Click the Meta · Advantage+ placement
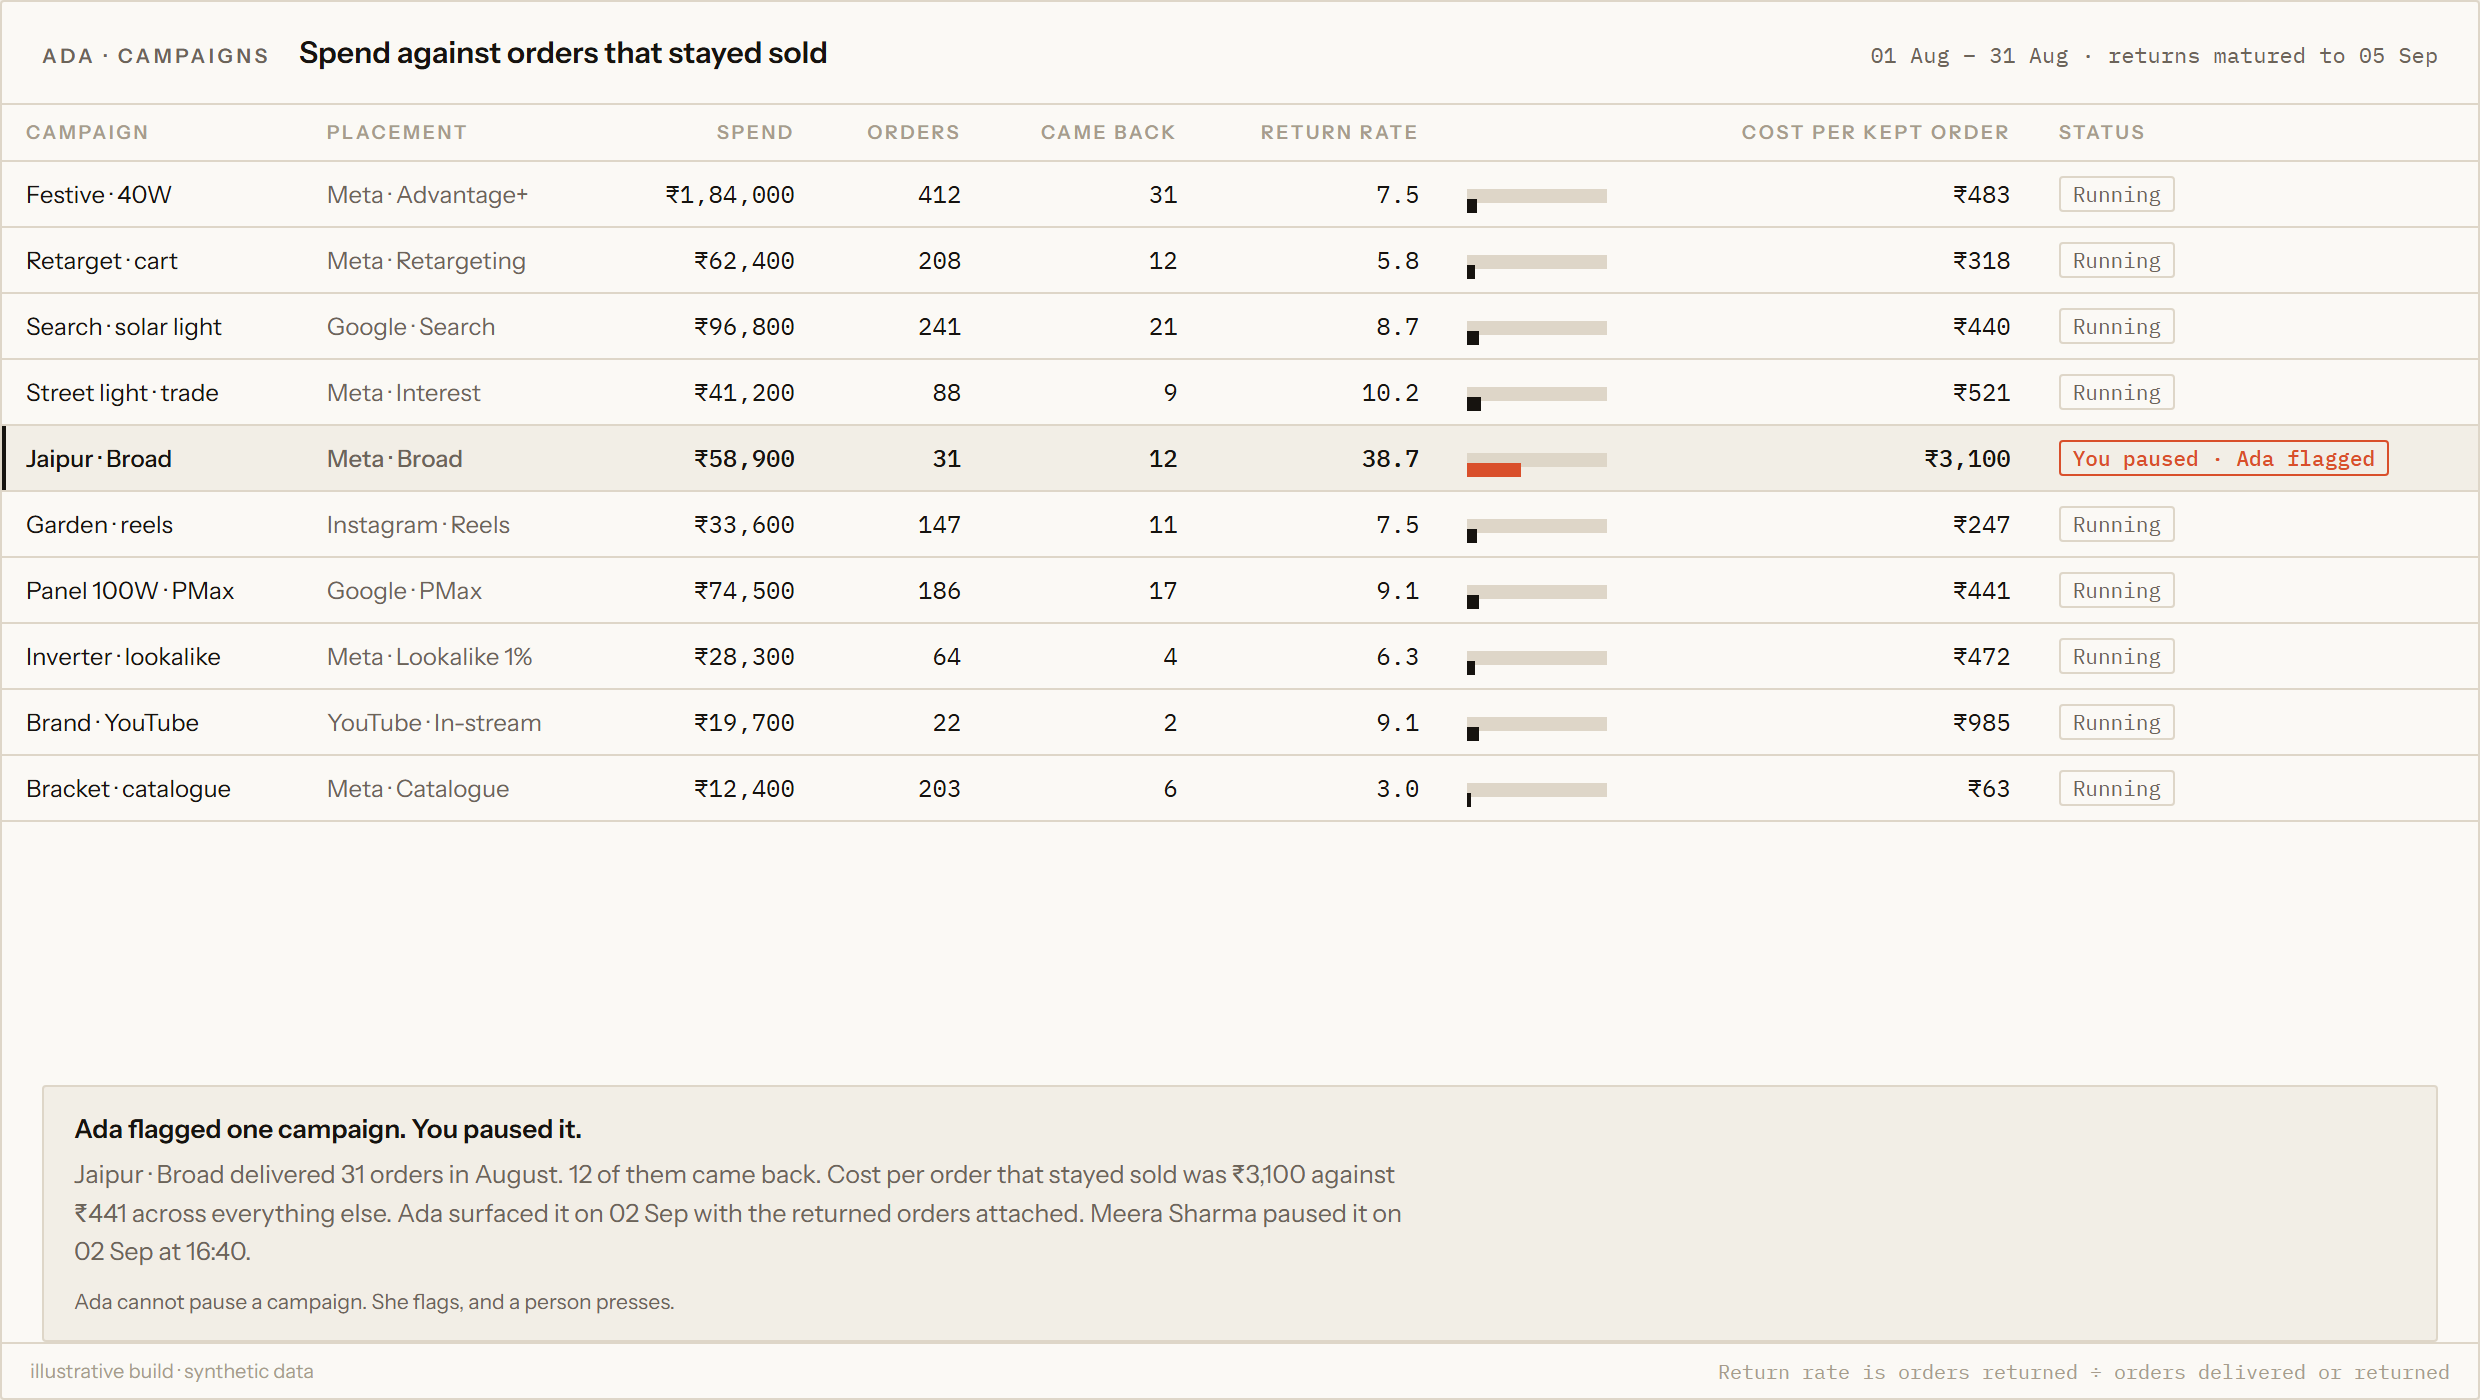The width and height of the screenshot is (2480, 1400). click(x=427, y=195)
